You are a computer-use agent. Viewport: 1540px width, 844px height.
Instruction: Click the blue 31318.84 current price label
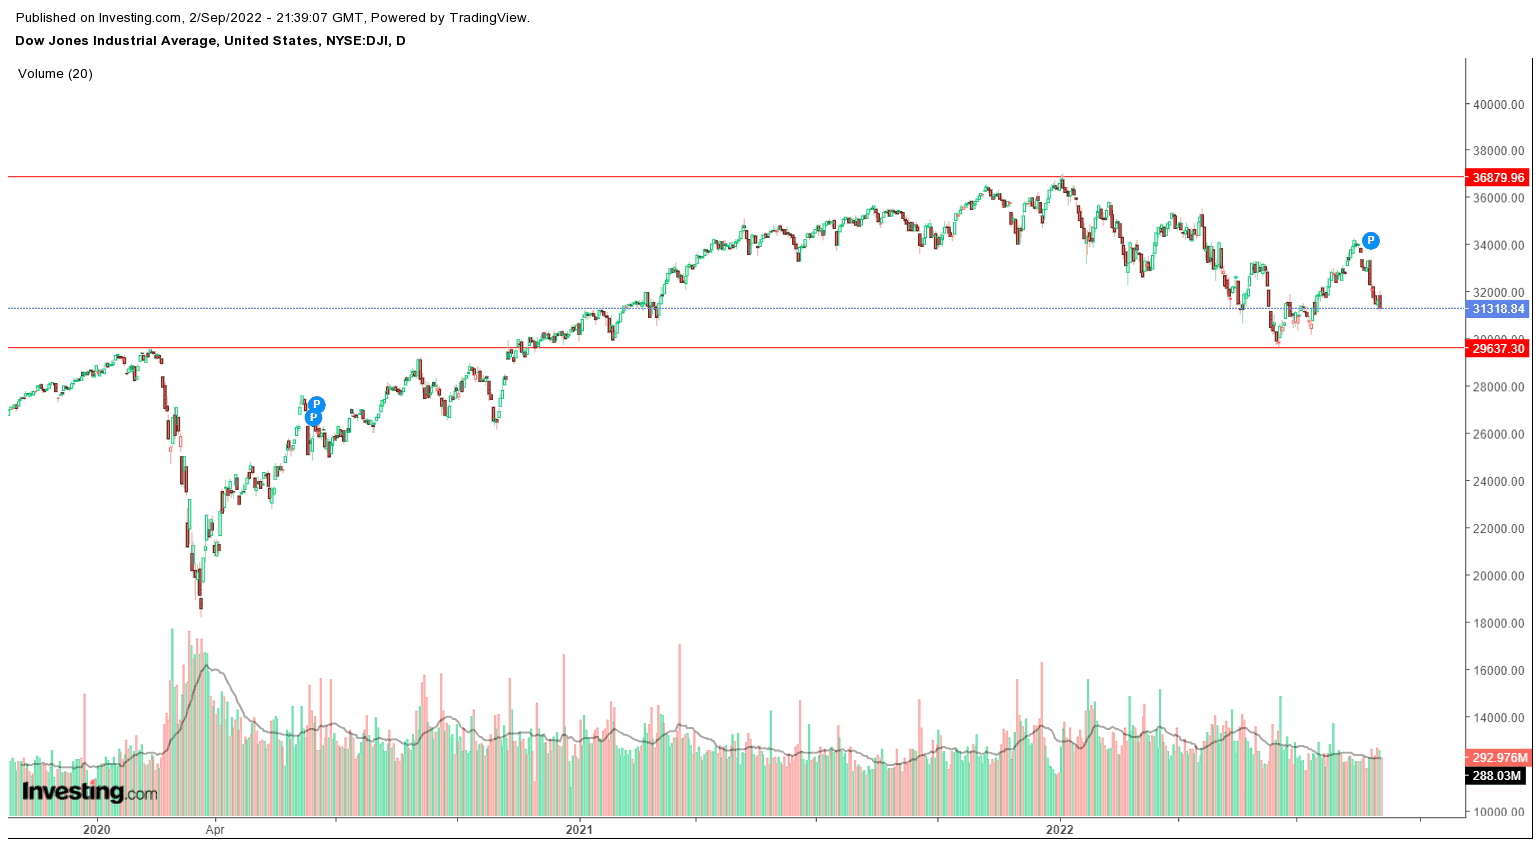pos(1498,310)
